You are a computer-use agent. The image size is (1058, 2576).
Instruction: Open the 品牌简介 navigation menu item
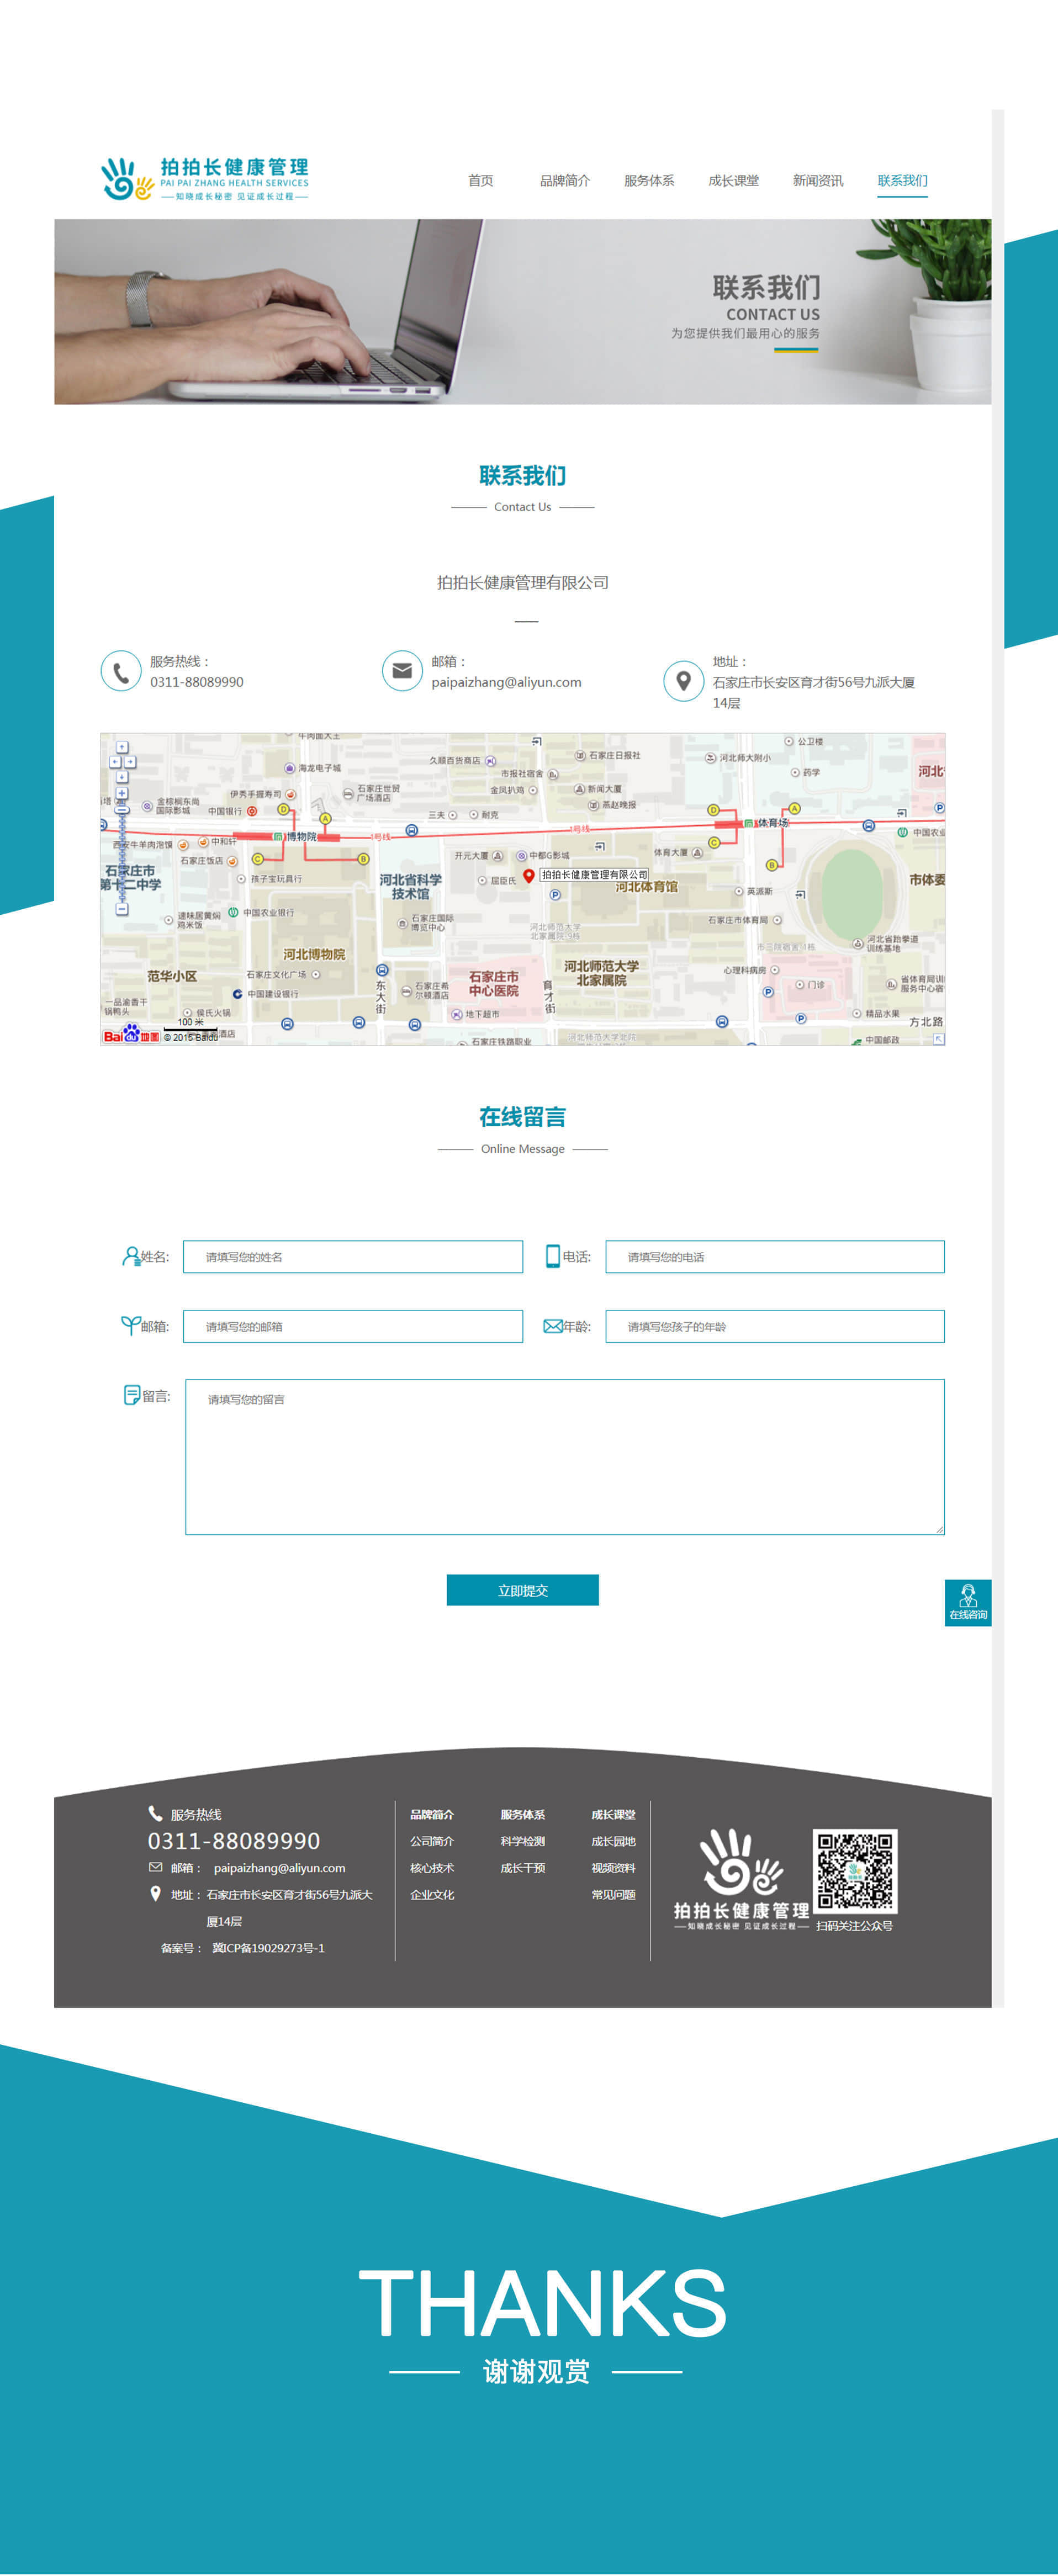(565, 181)
